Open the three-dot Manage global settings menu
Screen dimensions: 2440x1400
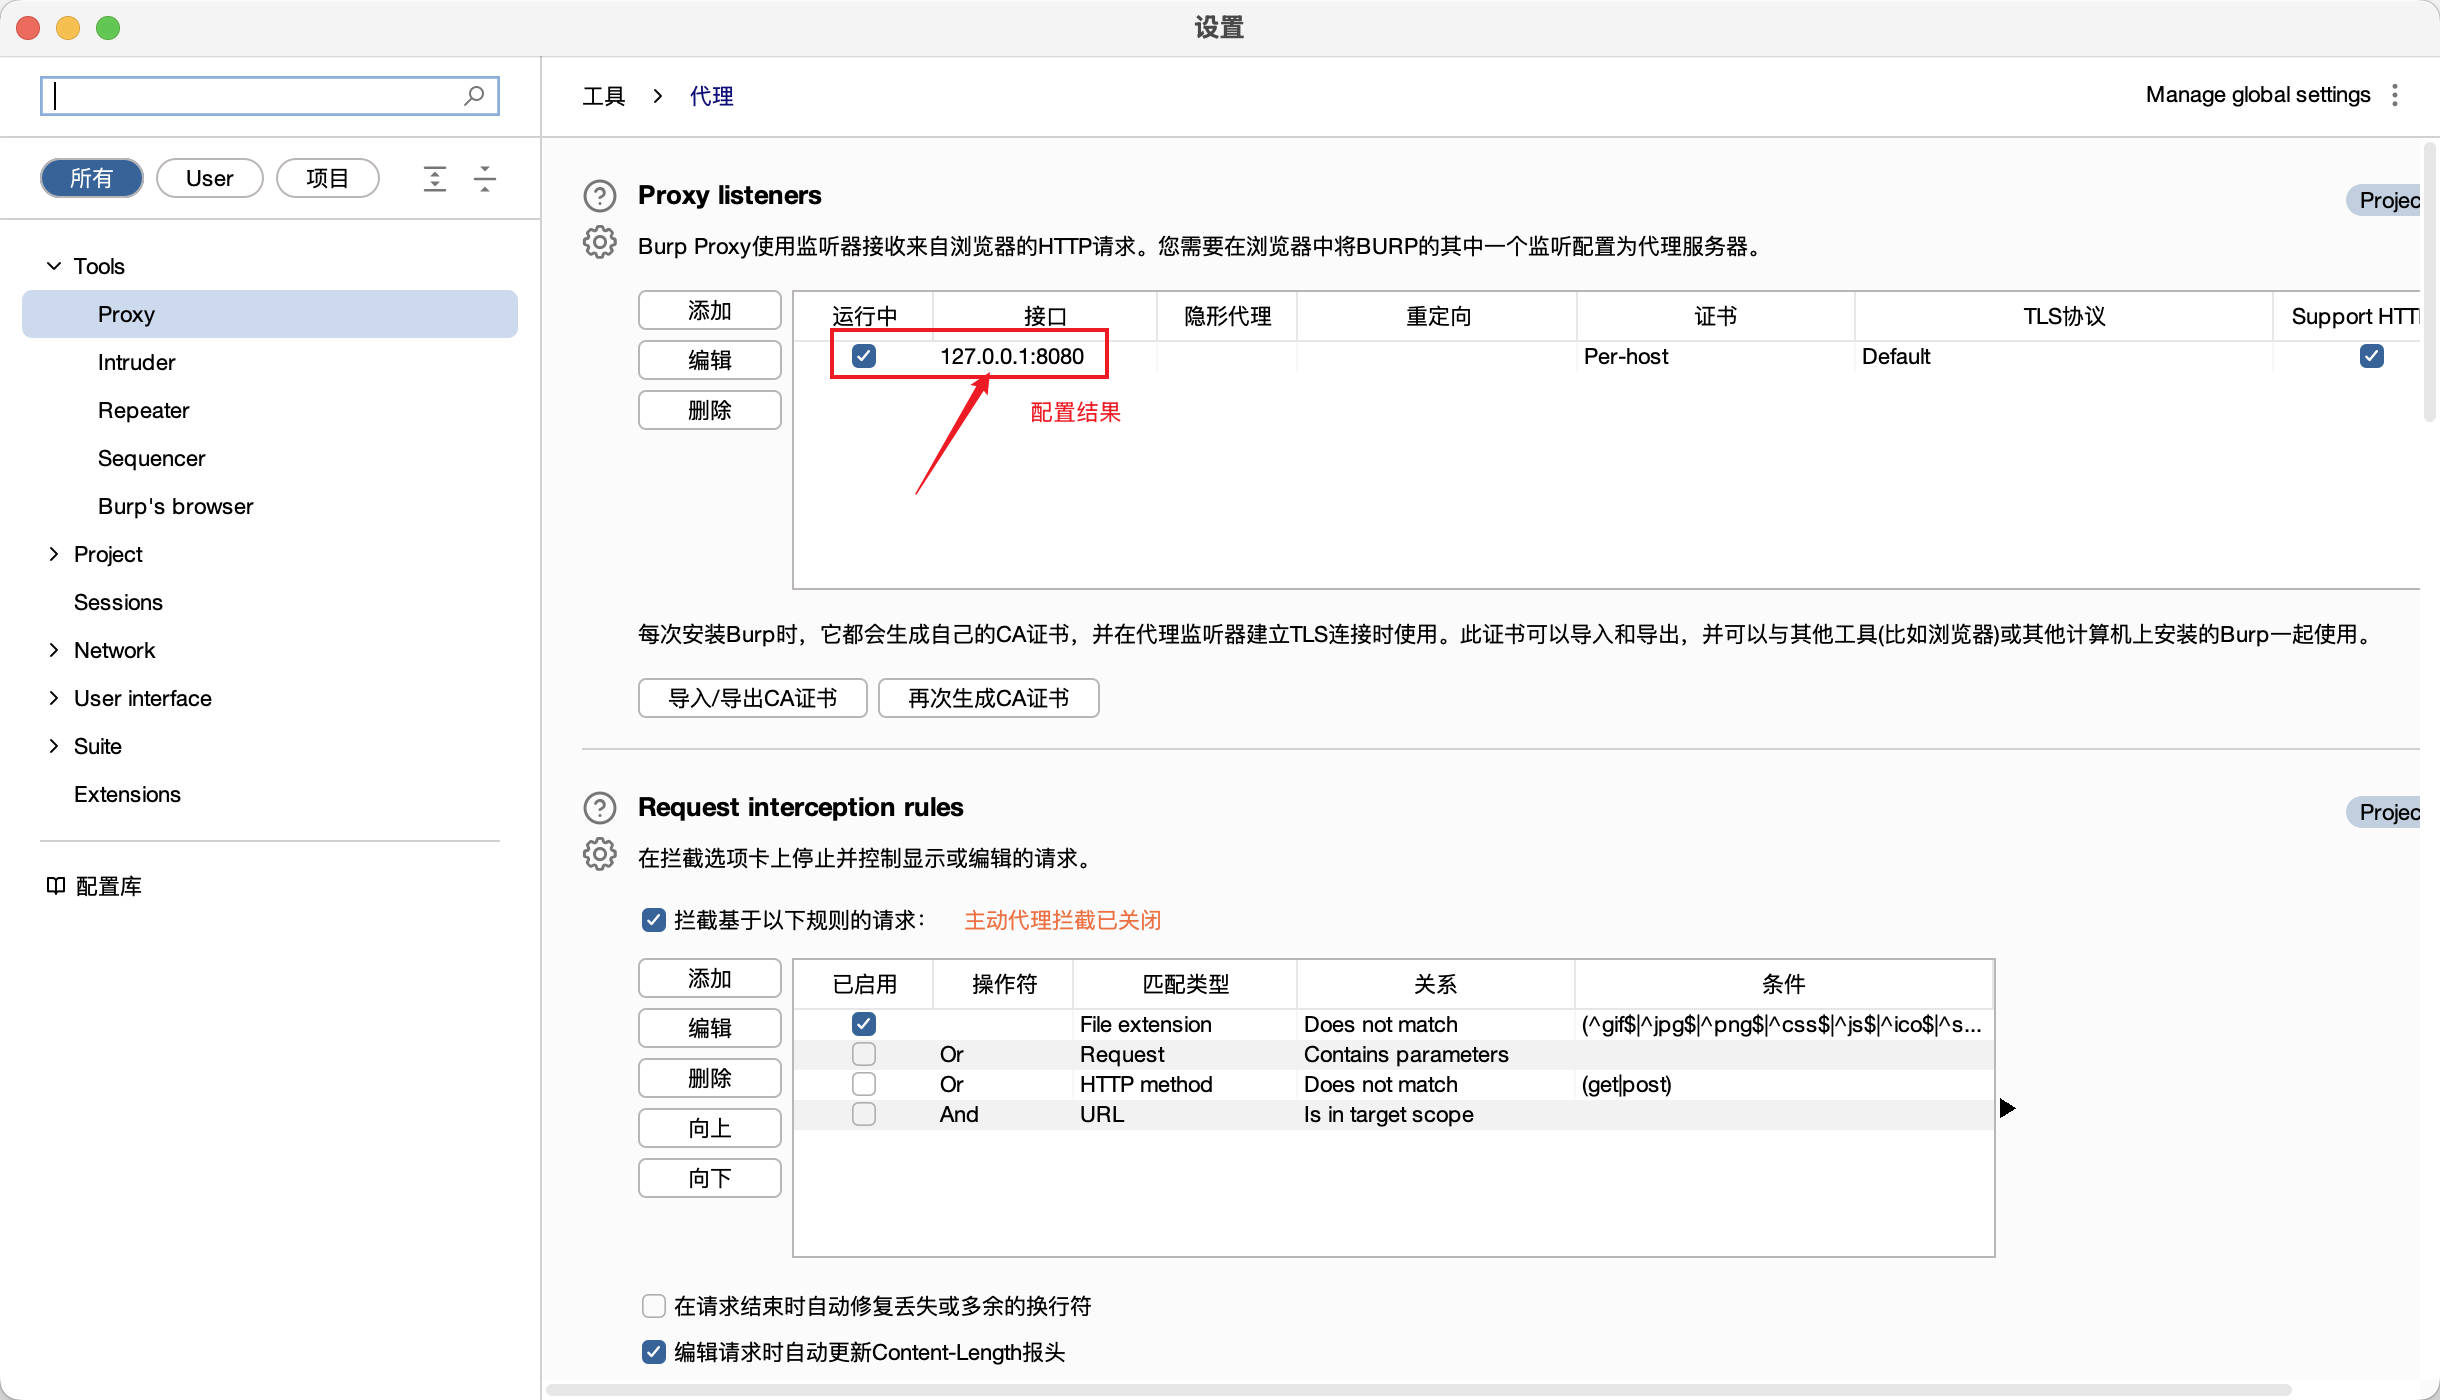coord(2395,95)
